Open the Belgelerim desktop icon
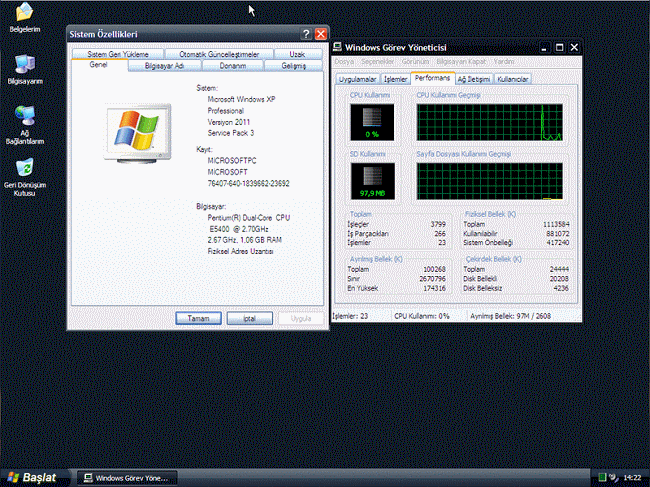The image size is (650, 487). [x=24, y=17]
